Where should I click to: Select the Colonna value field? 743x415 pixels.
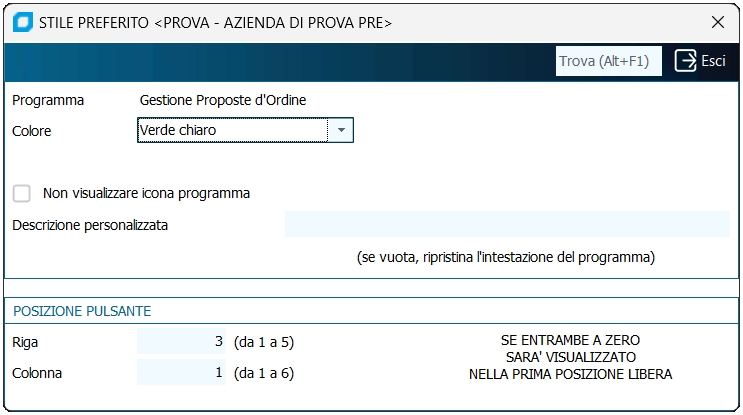[182, 373]
